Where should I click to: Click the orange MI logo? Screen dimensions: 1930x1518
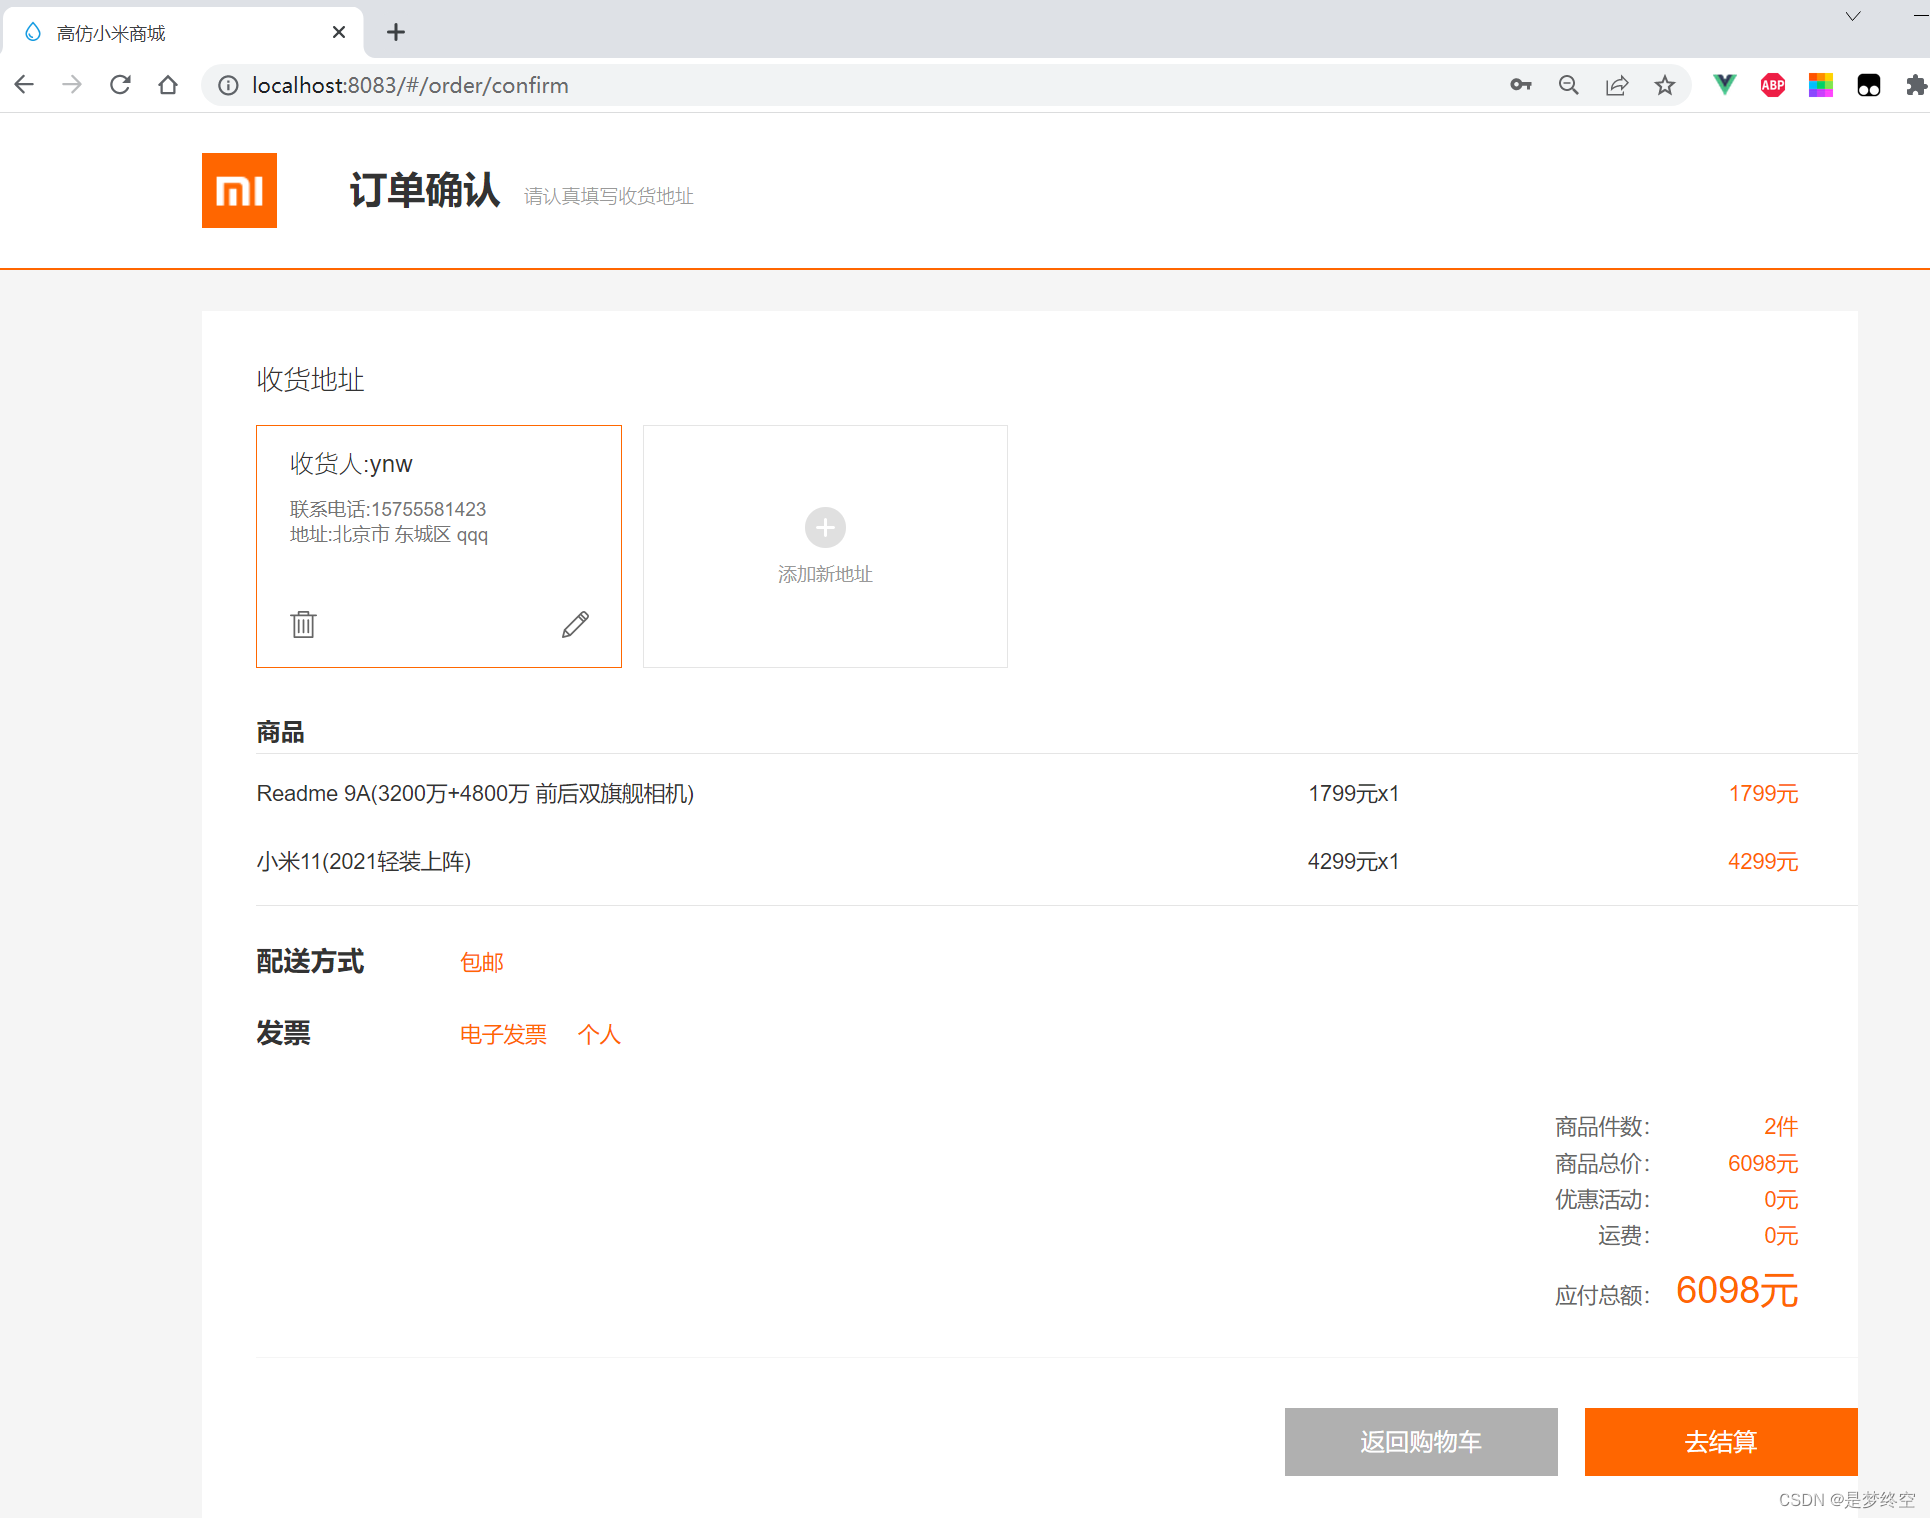[x=239, y=190]
